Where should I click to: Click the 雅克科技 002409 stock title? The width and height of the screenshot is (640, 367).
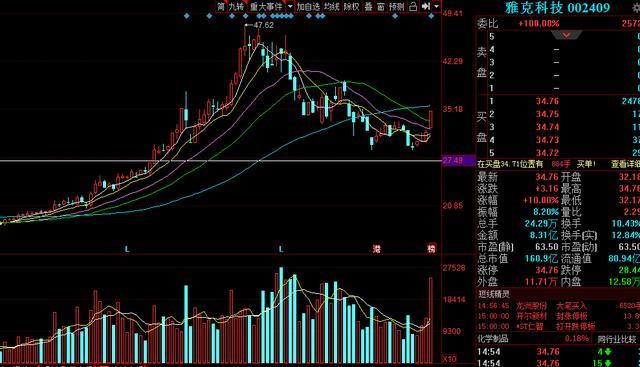(558, 7)
